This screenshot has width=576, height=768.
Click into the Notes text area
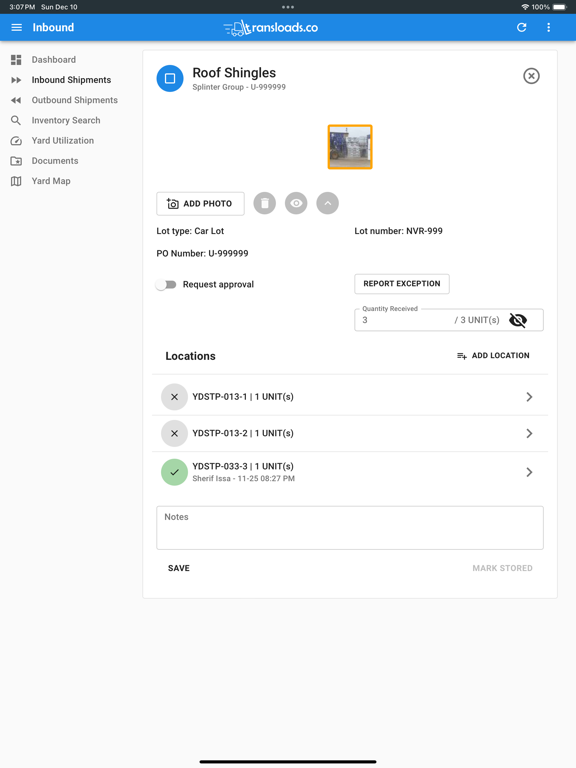[x=350, y=528]
